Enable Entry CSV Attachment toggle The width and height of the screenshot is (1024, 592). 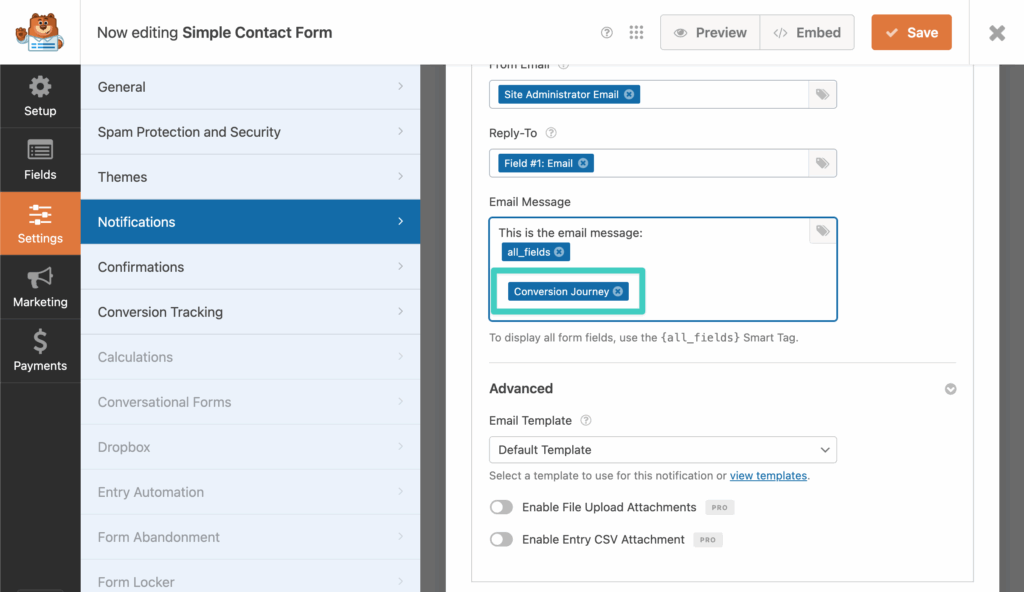501,539
